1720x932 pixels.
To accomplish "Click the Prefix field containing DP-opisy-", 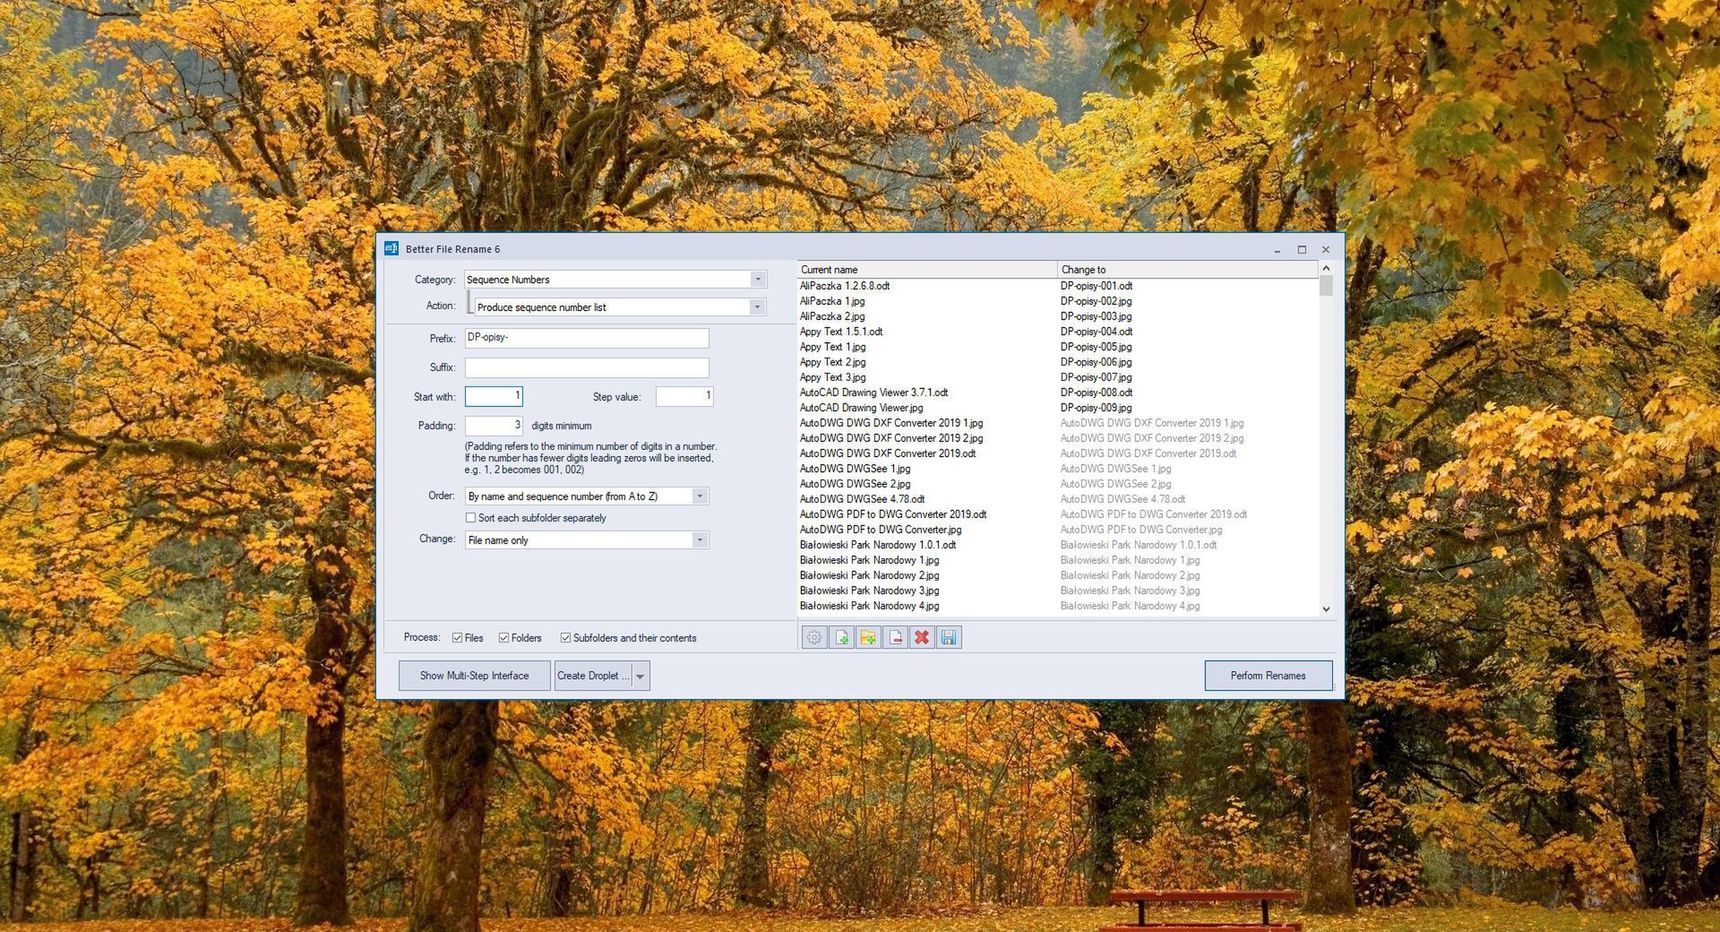I will pos(587,338).
